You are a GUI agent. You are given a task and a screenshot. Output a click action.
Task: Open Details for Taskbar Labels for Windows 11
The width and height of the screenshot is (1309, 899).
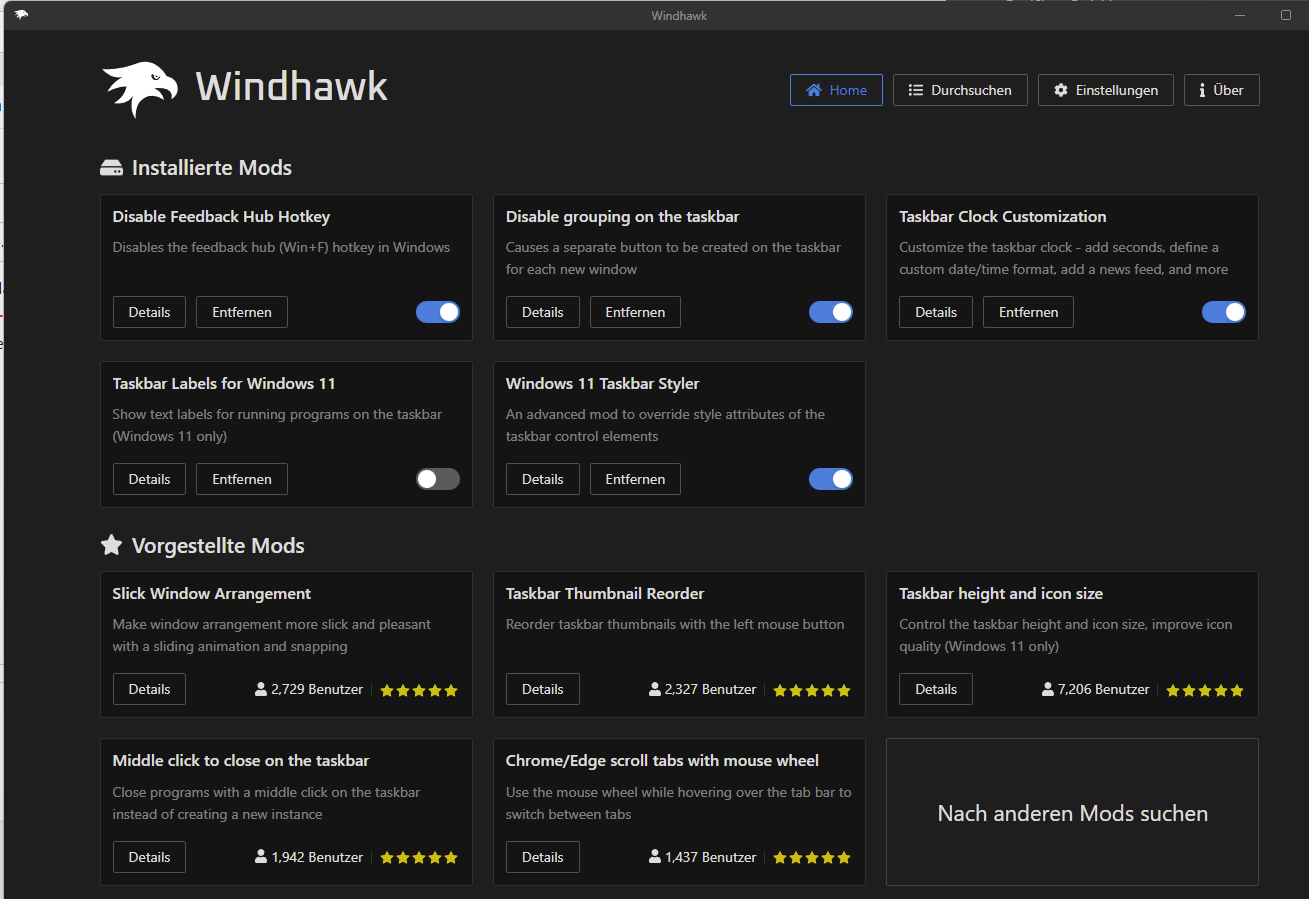tap(149, 479)
